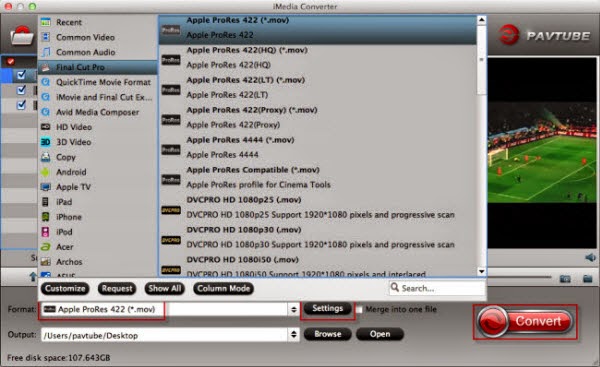
Task: Click the snapshot camera icon
Action: click(565, 278)
